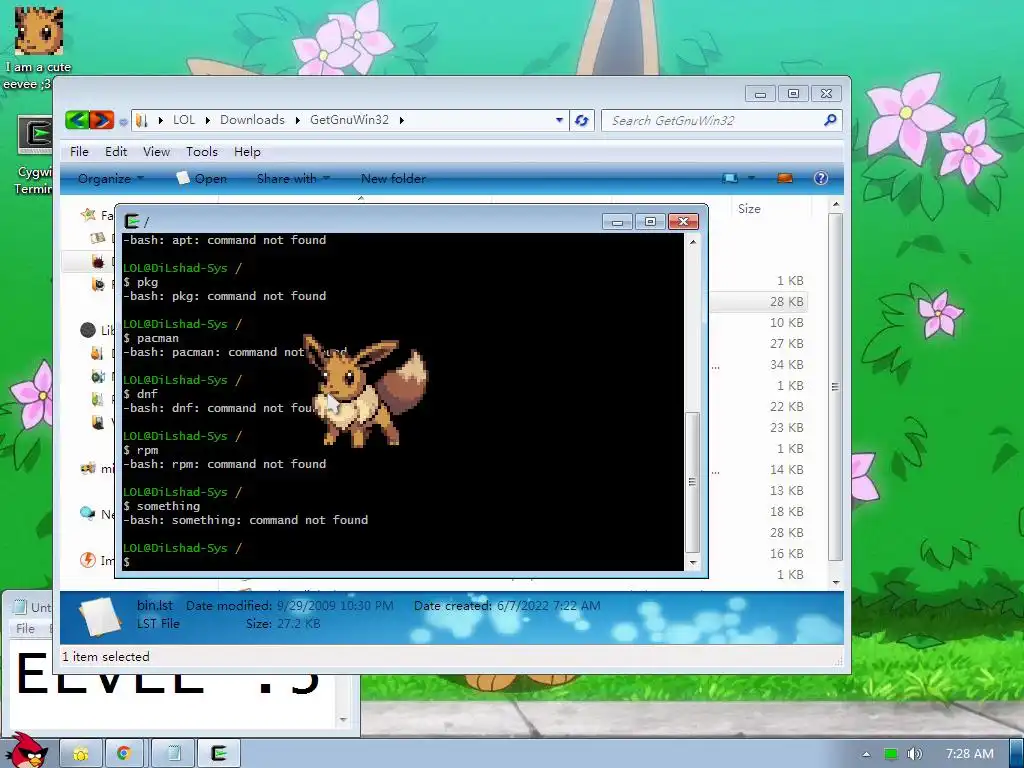Expand the arrow after Downloads in breadcrumb
1024x768 pixels.
point(297,120)
